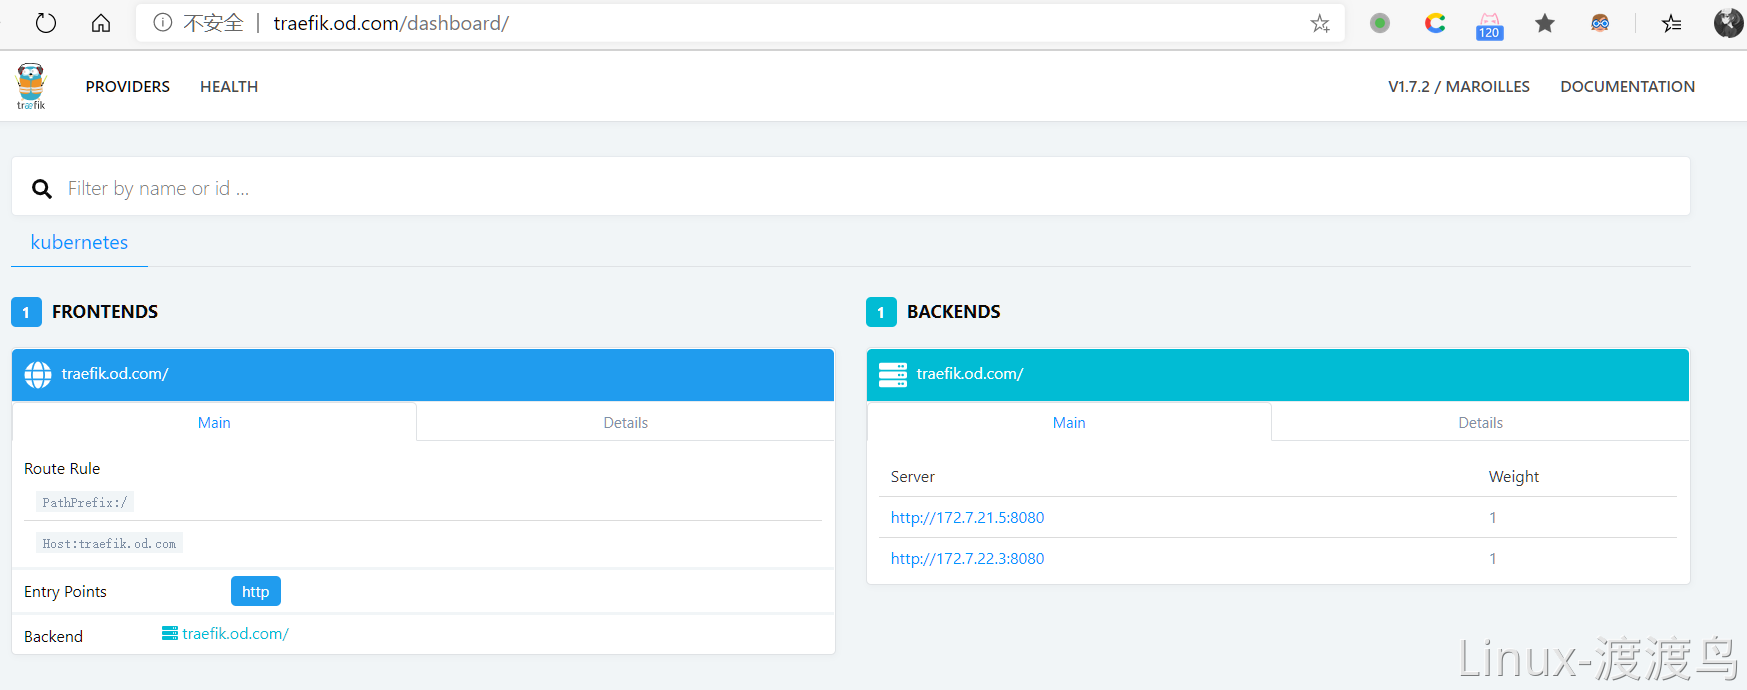The image size is (1747, 690).
Task: Open the extension showing badge 120
Action: coord(1490,25)
